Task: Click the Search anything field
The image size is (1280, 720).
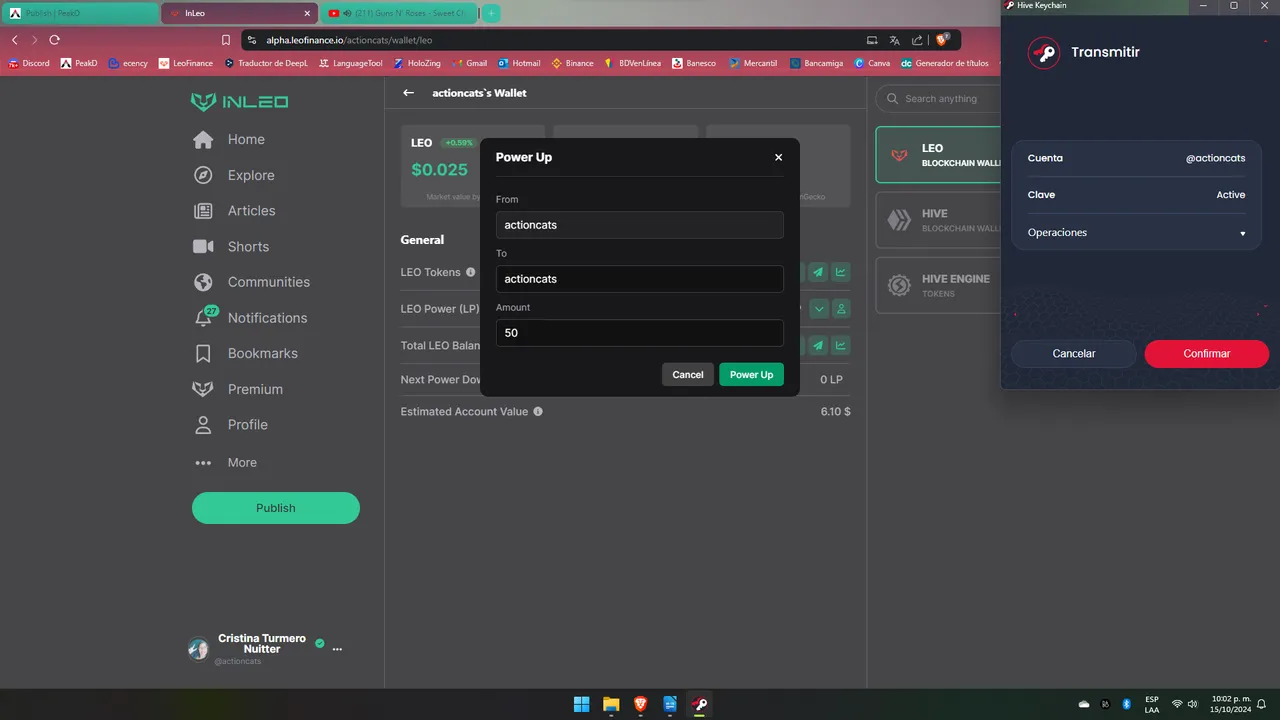Action: point(940,98)
